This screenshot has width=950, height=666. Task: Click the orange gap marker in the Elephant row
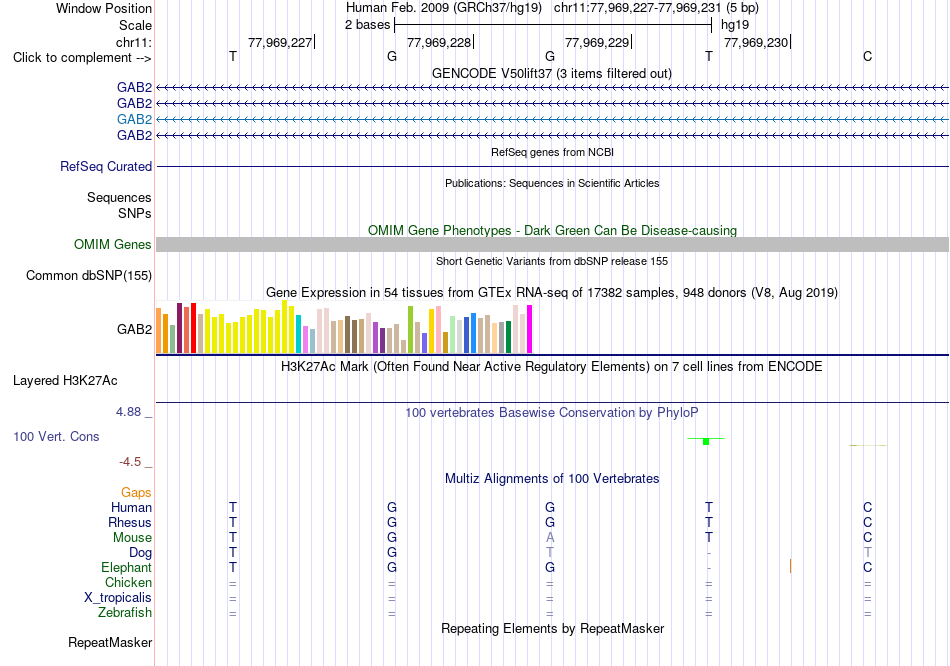coord(791,566)
